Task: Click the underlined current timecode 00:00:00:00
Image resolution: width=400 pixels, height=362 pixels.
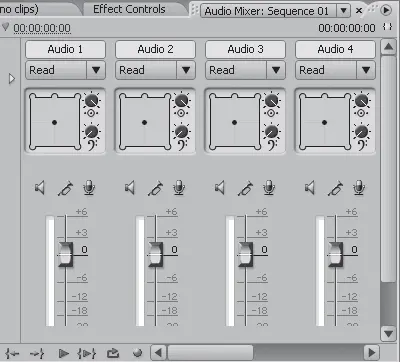Action: pyautogui.click(x=42, y=28)
